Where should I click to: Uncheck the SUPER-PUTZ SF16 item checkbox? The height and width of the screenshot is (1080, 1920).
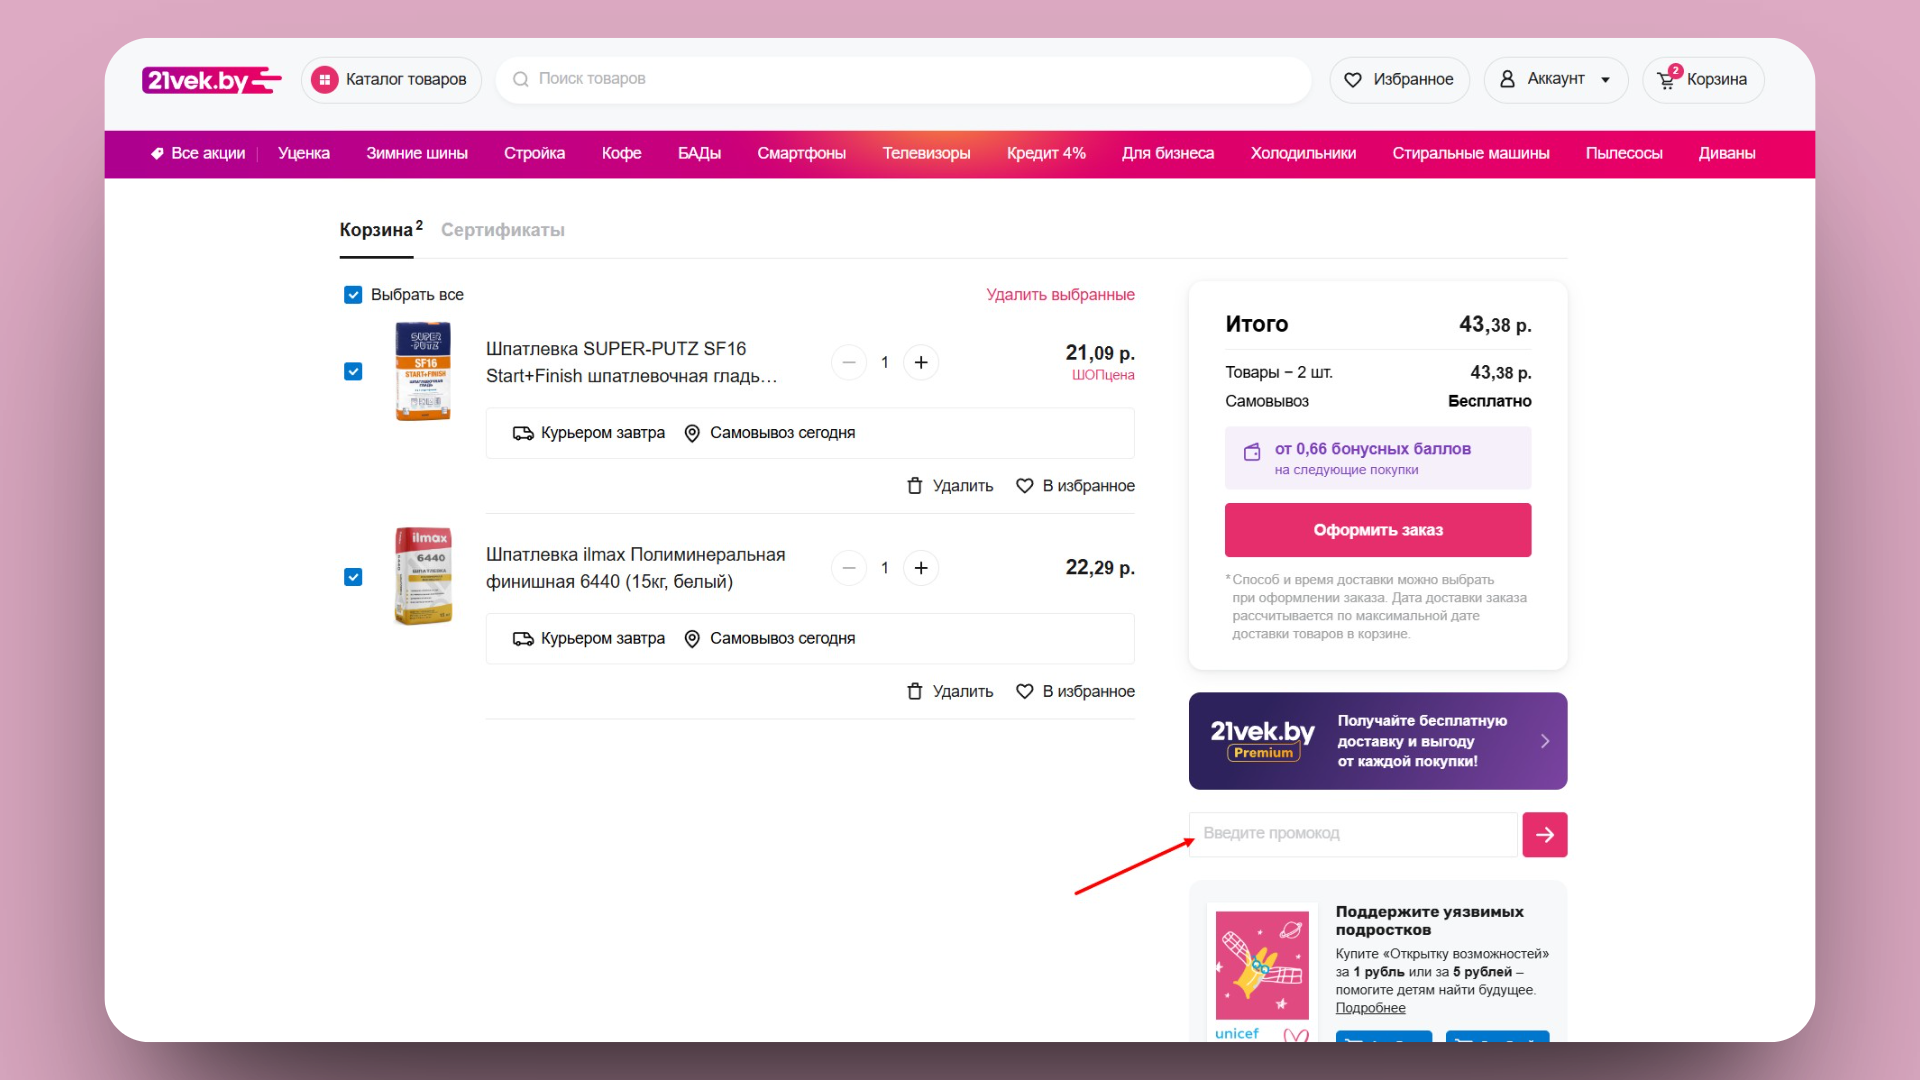353,372
